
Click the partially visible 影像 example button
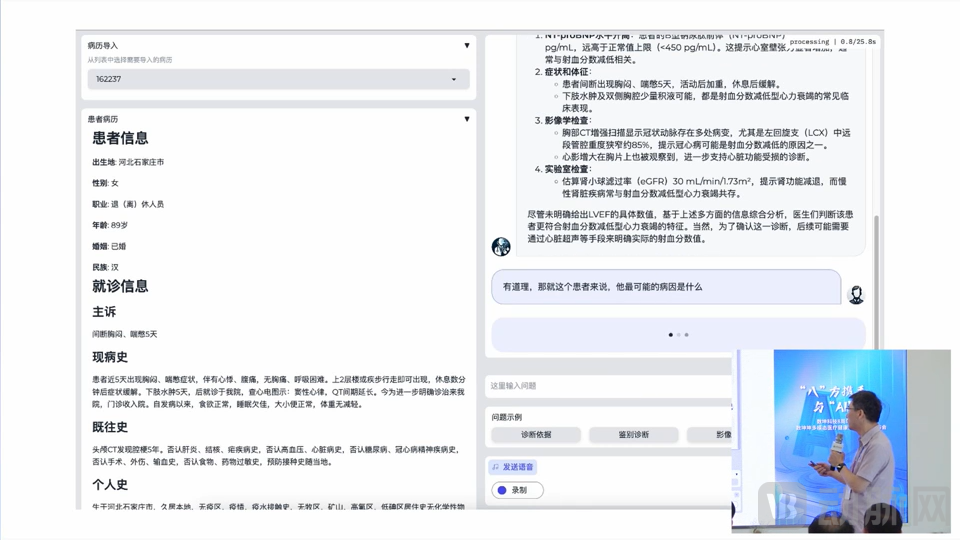(710, 435)
